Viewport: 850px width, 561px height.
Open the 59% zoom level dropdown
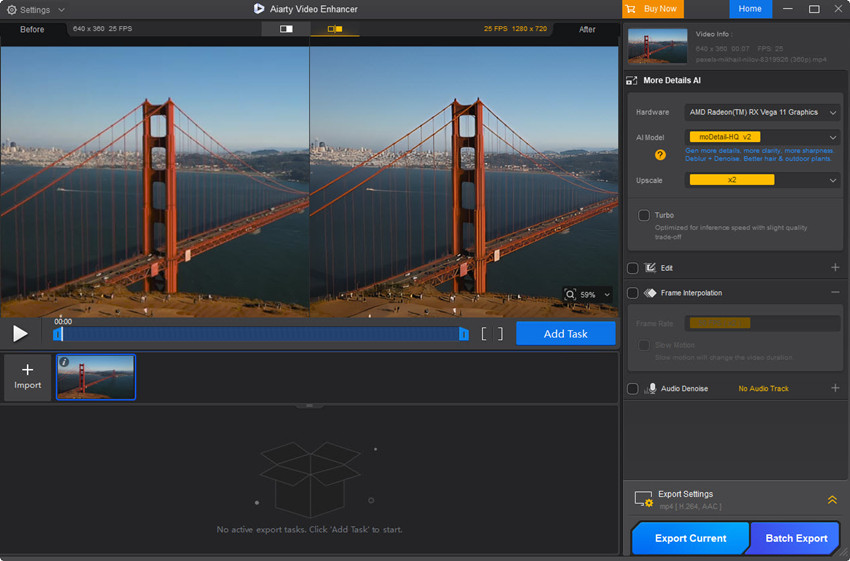tap(607, 295)
